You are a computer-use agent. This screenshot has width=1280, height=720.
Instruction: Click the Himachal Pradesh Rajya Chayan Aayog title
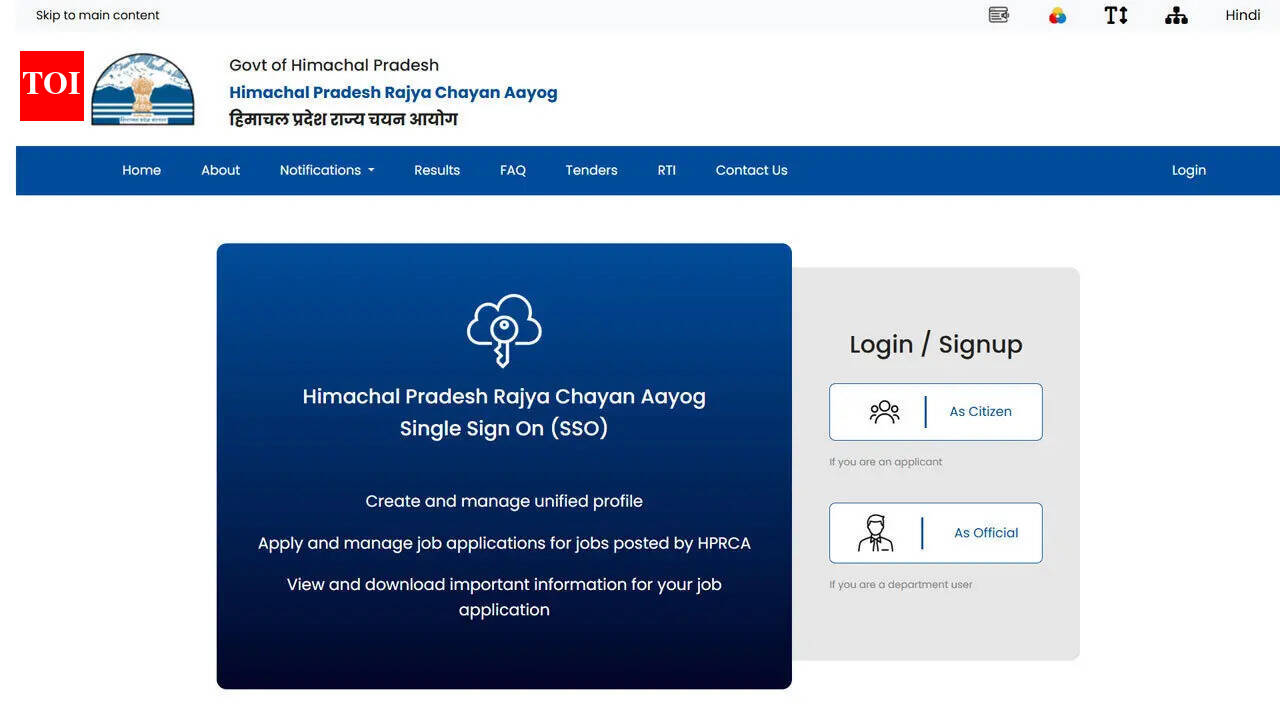(x=394, y=93)
